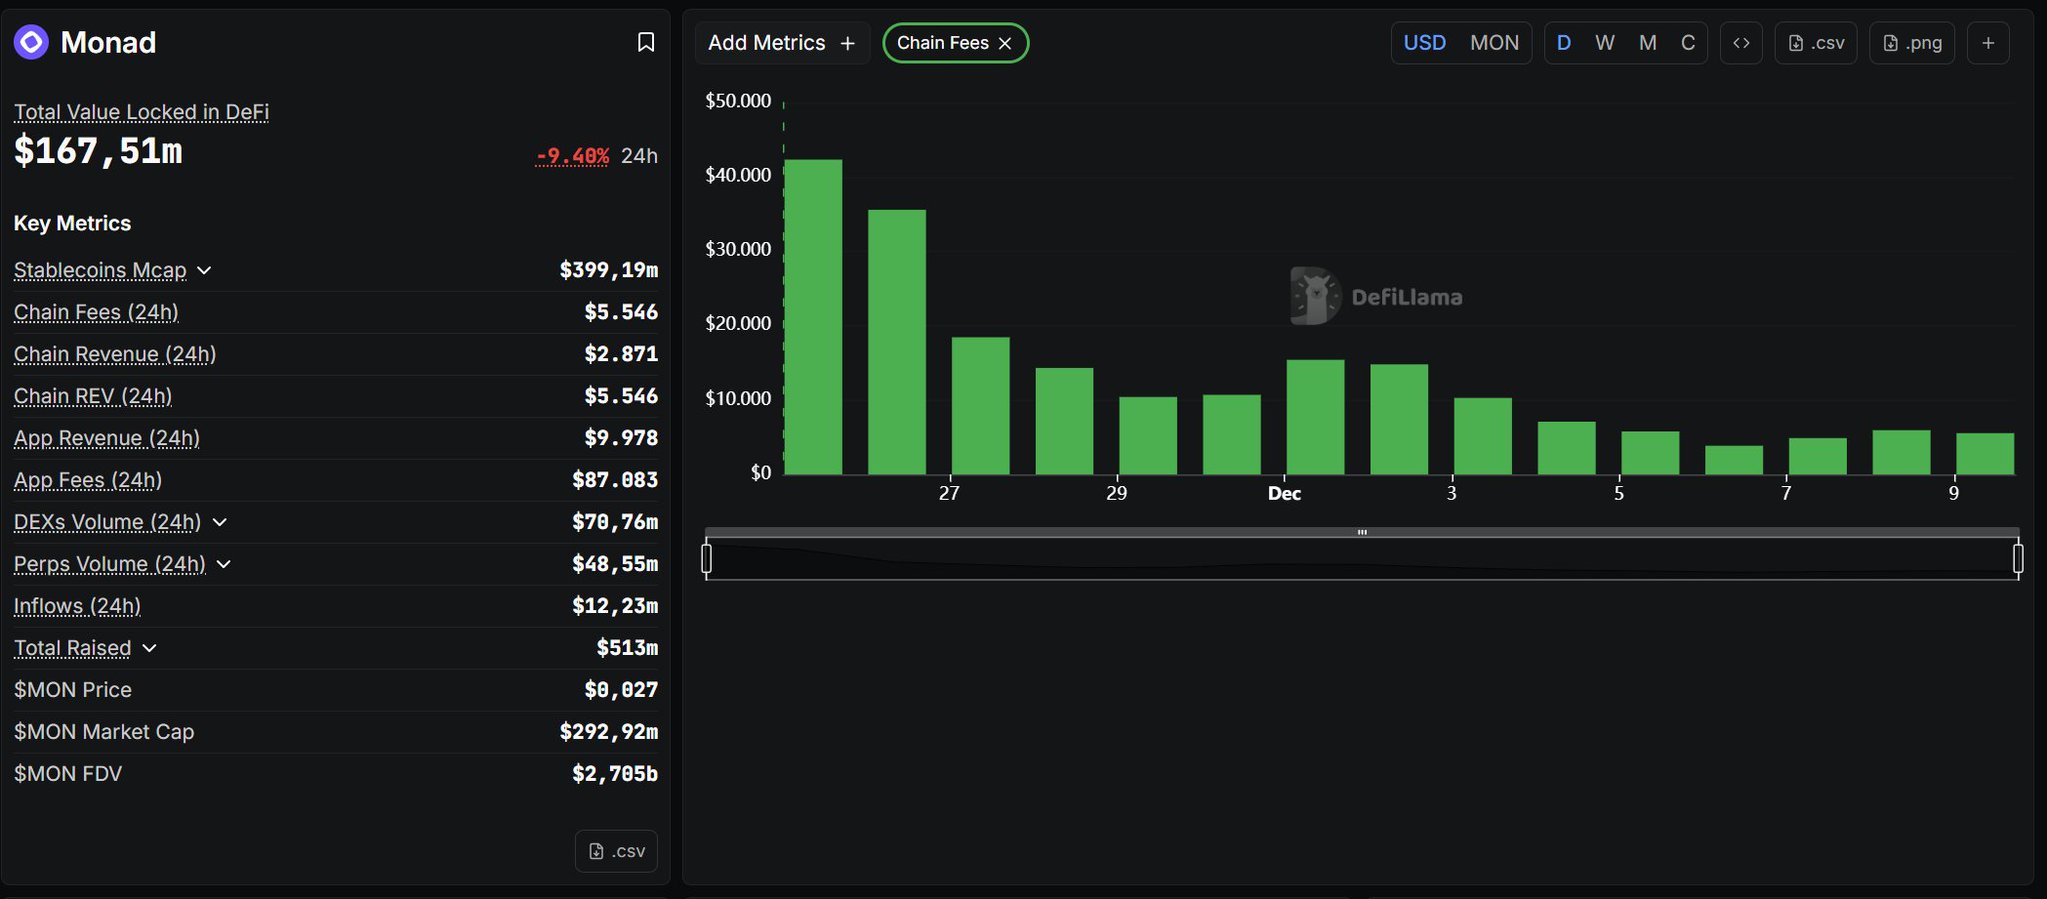
Task: Select the daily D interval
Action: point(1564,43)
